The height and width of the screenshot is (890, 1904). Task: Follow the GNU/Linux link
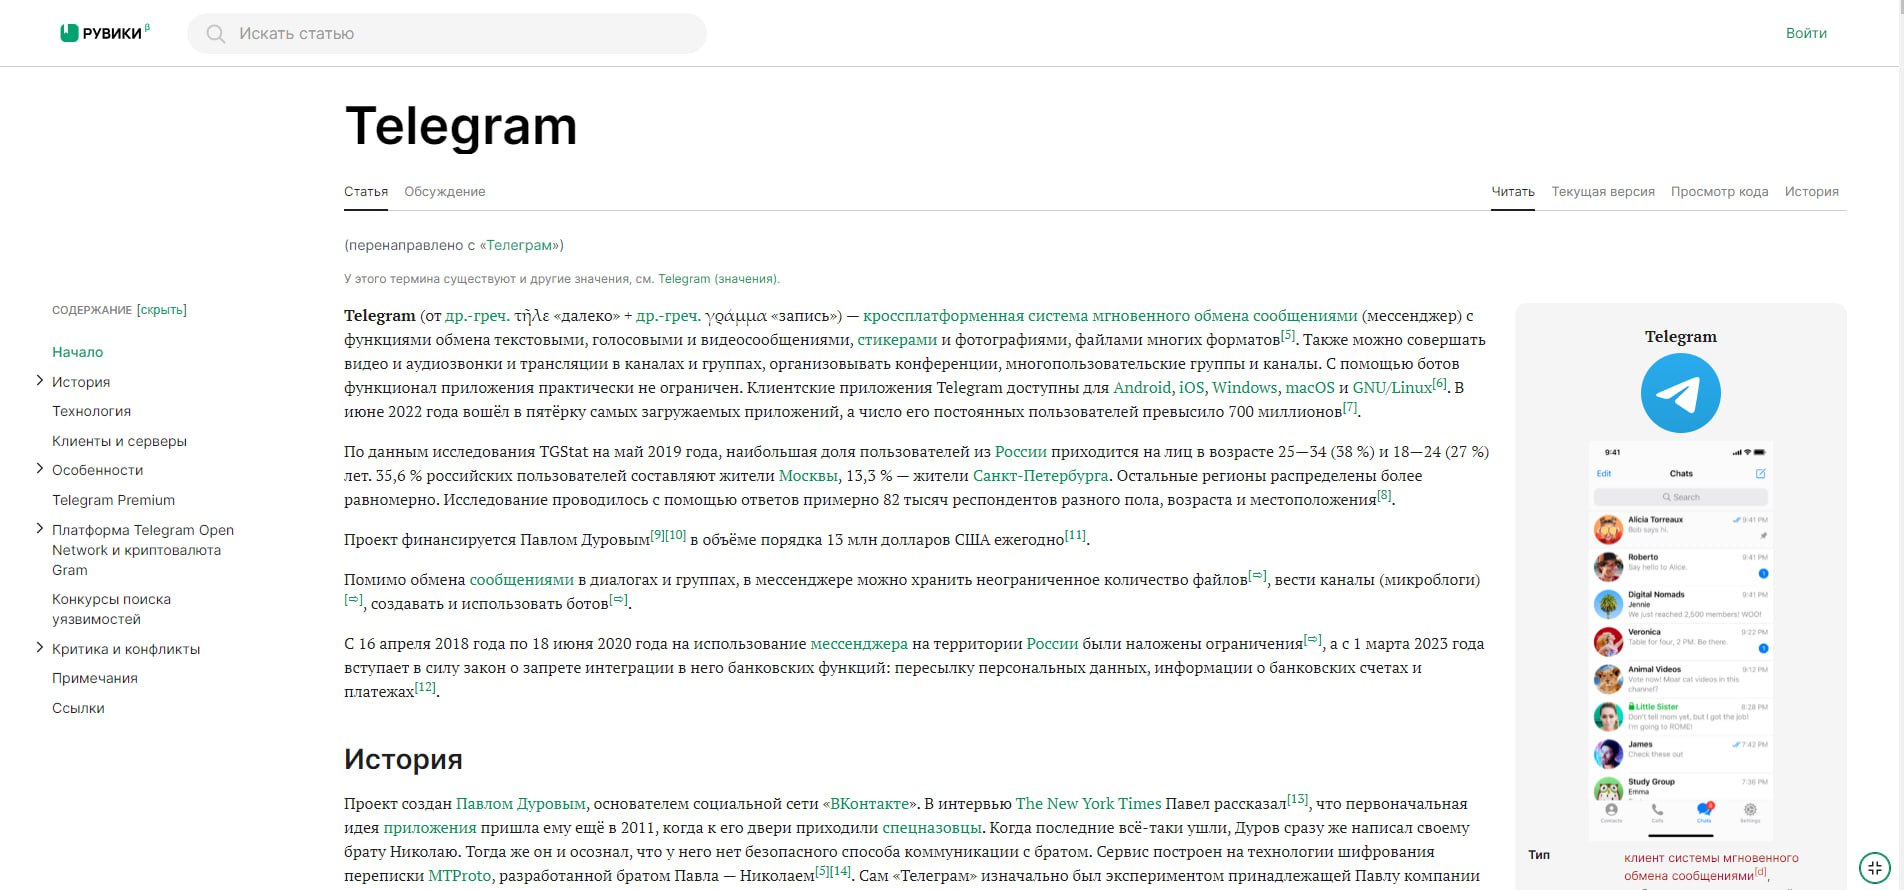(1392, 388)
